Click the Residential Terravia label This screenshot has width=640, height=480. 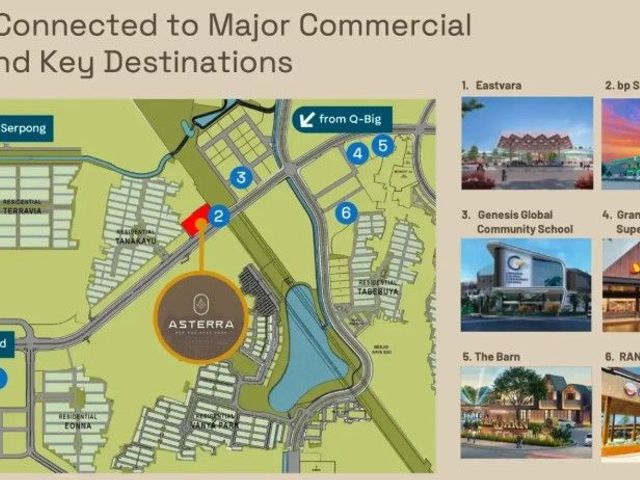coord(22,207)
